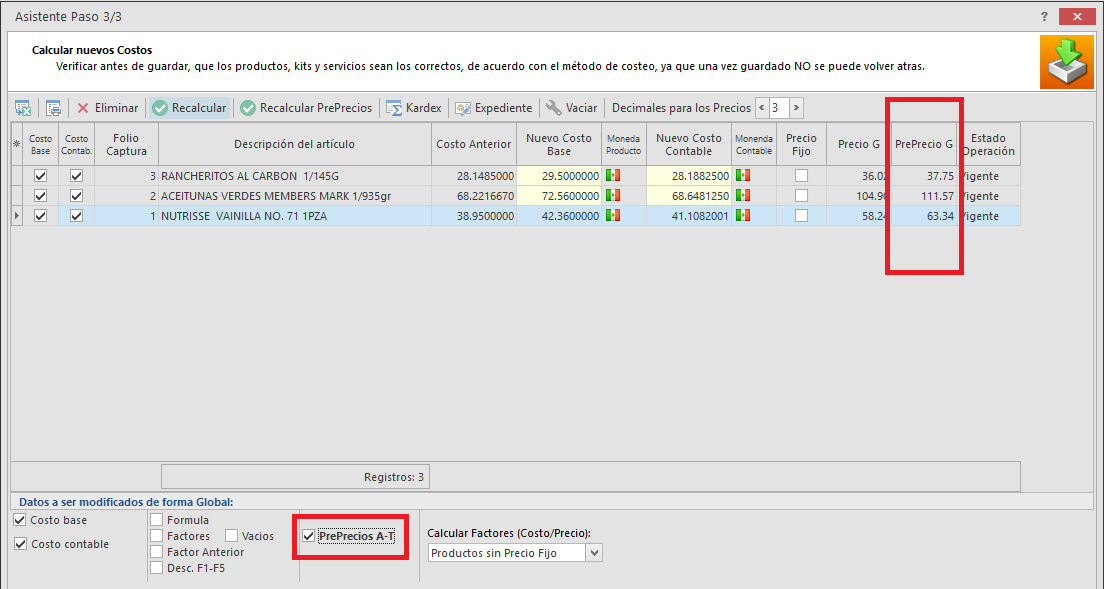Click the Vaciar wrench button
The width and height of the screenshot is (1104, 589).
click(571, 108)
